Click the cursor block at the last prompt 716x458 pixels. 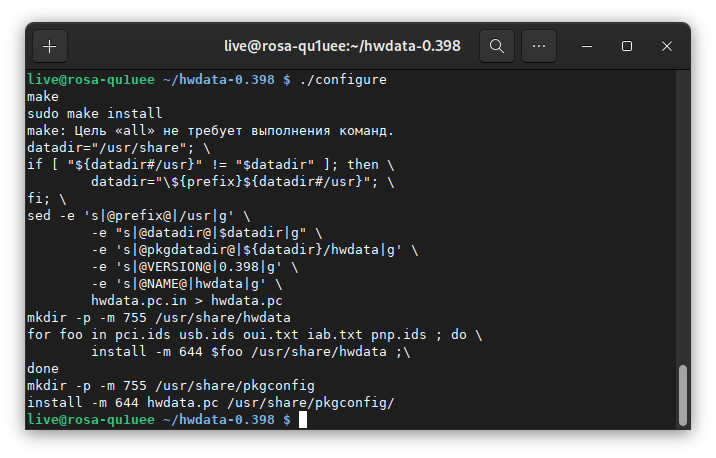point(303,420)
